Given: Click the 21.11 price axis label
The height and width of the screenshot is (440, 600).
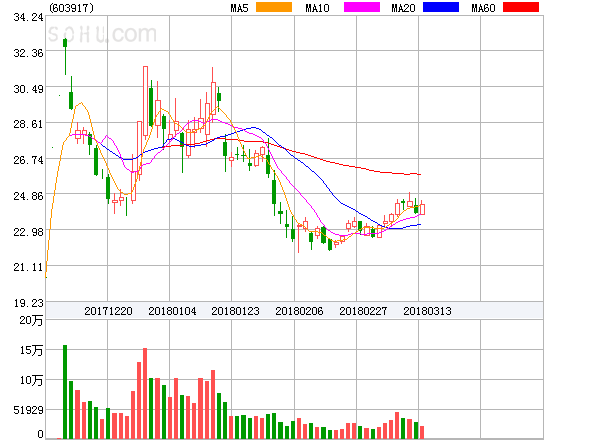Looking at the screenshot, I should tap(28, 267).
